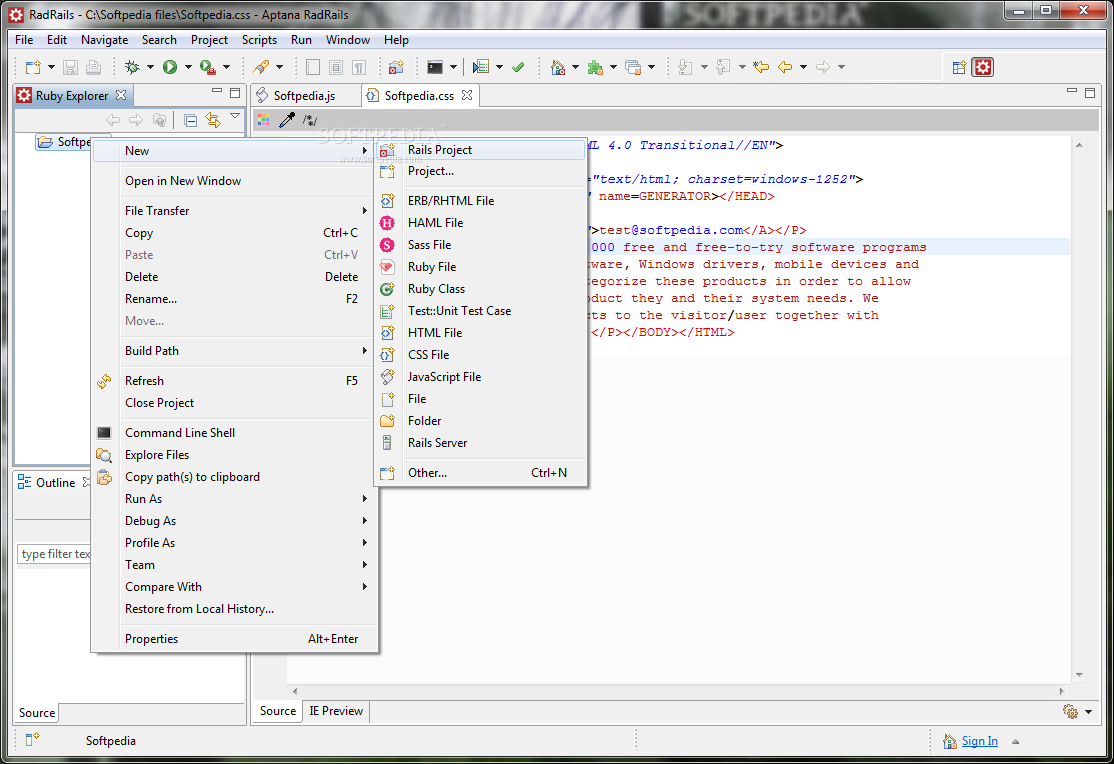Click the Debug bug icon in toolbar
1114x764 pixels.
tap(132, 67)
